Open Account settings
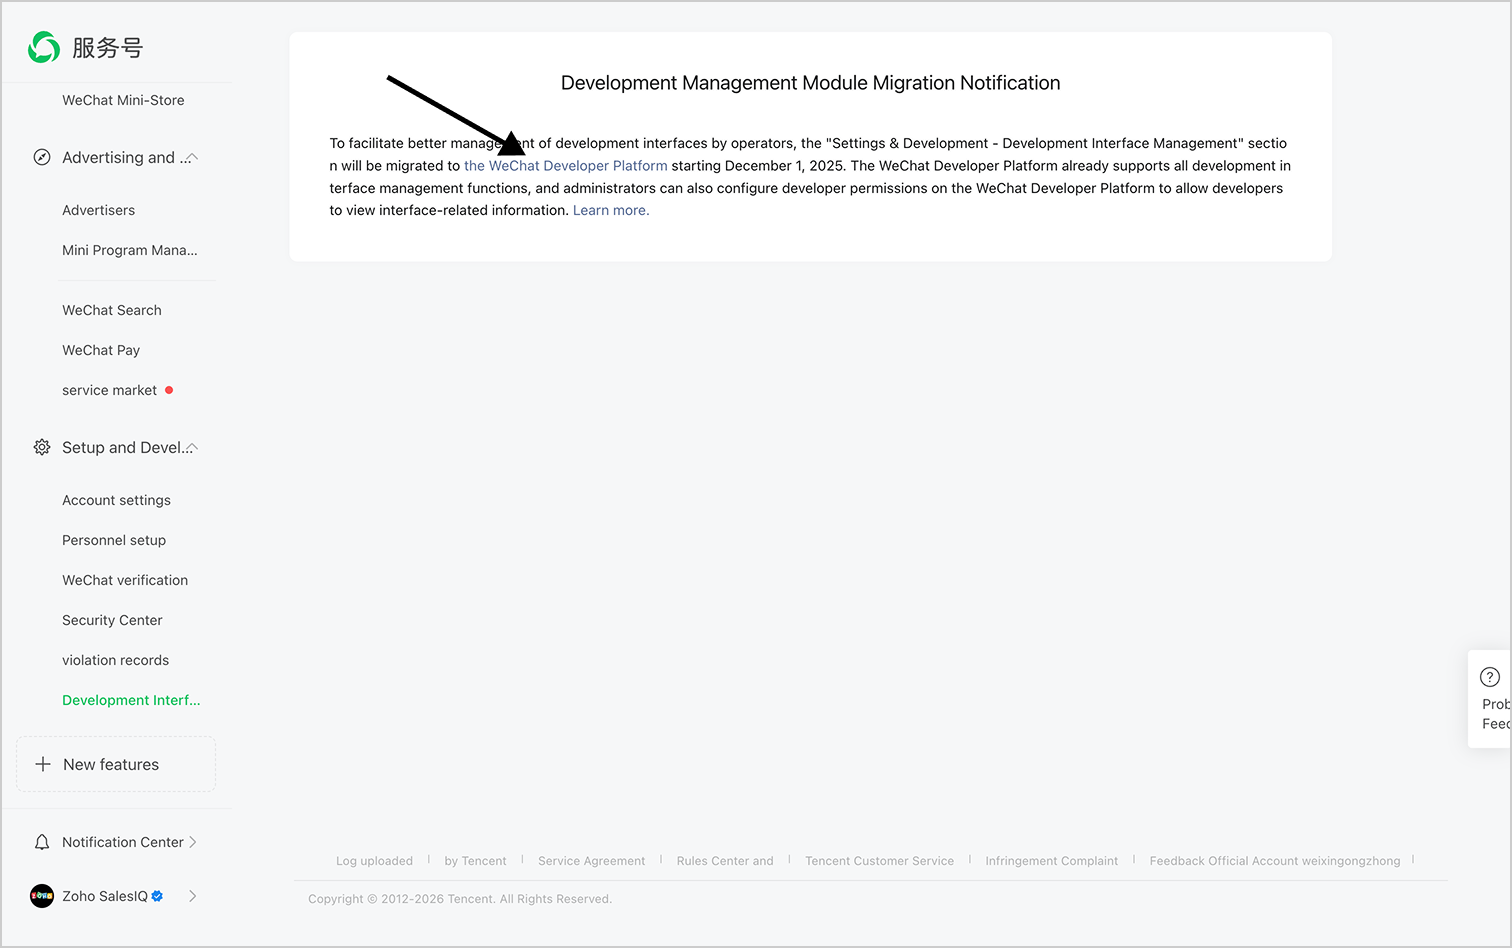The image size is (1512, 948). pos(116,500)
